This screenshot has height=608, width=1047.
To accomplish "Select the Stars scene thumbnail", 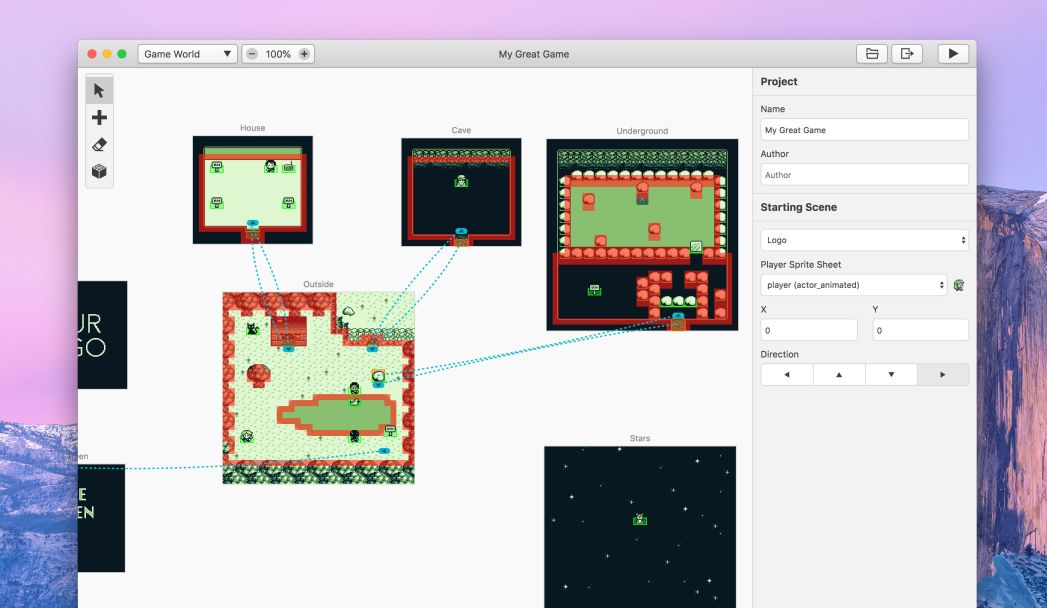I will 639,527.
